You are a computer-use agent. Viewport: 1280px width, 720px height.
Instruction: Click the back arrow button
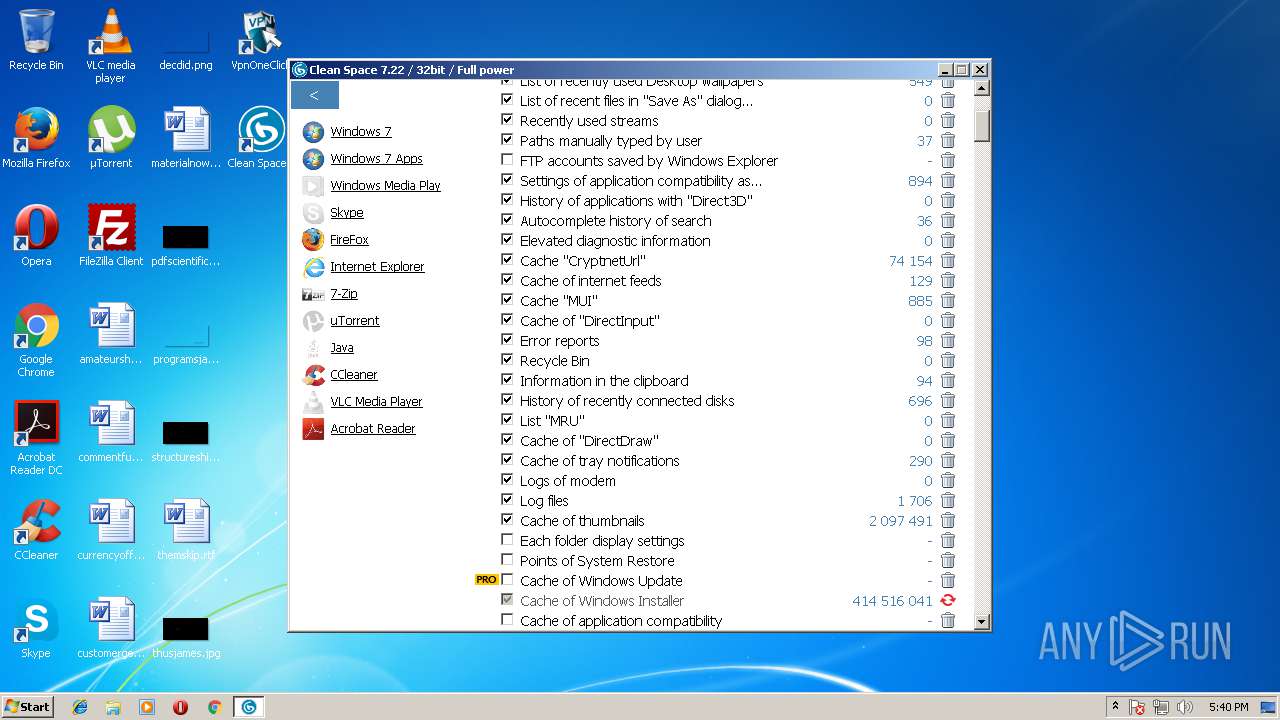point(315,95)
